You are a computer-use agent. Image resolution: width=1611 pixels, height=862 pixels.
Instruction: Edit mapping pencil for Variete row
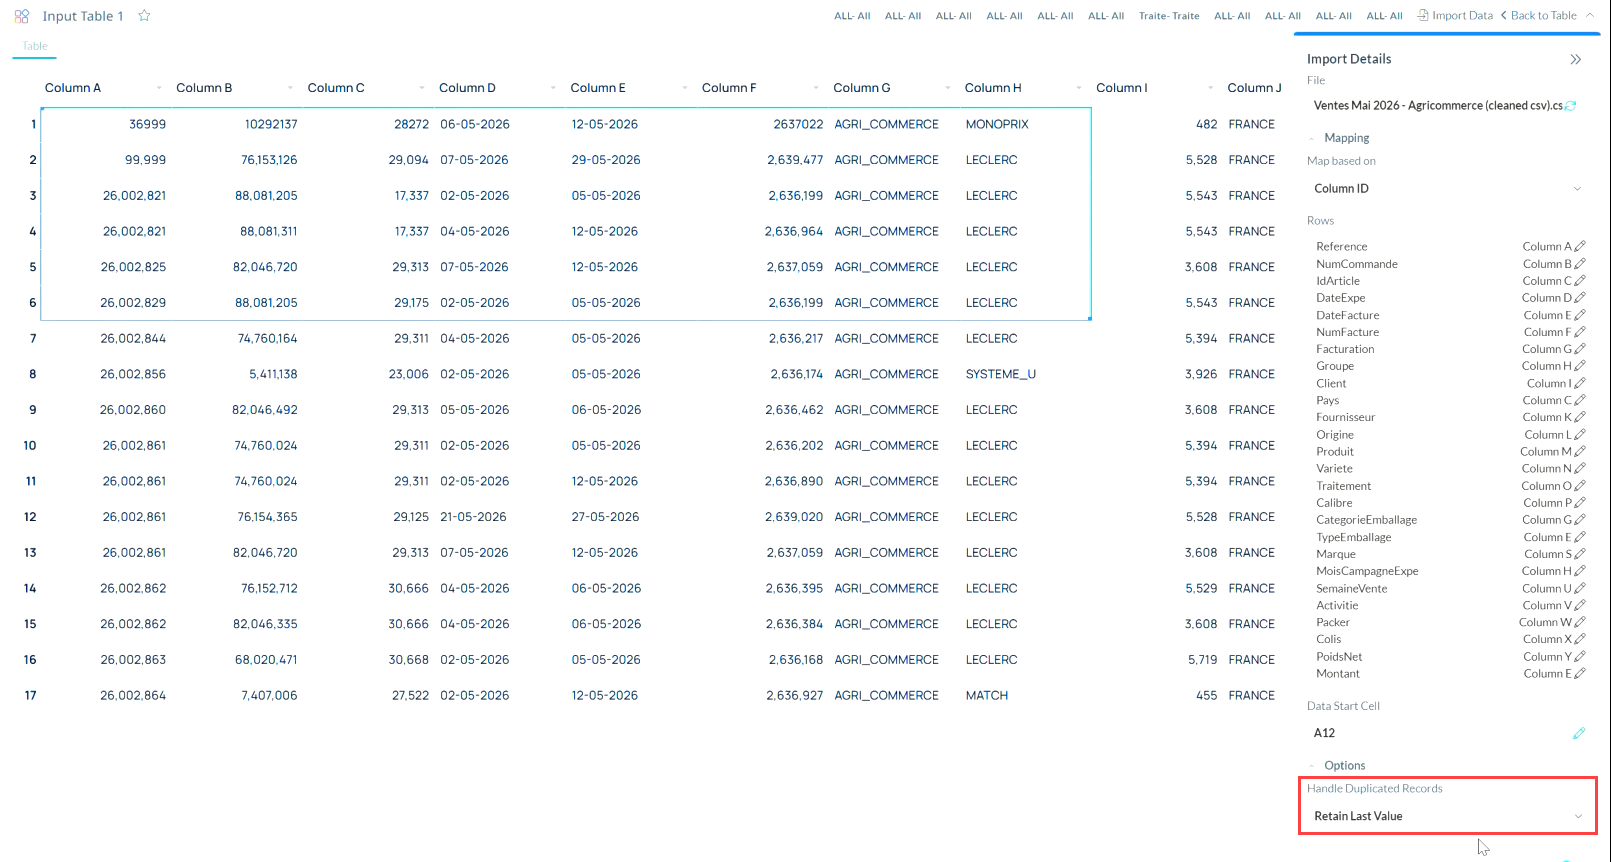pyautogui.click(x=1580, y=468)
